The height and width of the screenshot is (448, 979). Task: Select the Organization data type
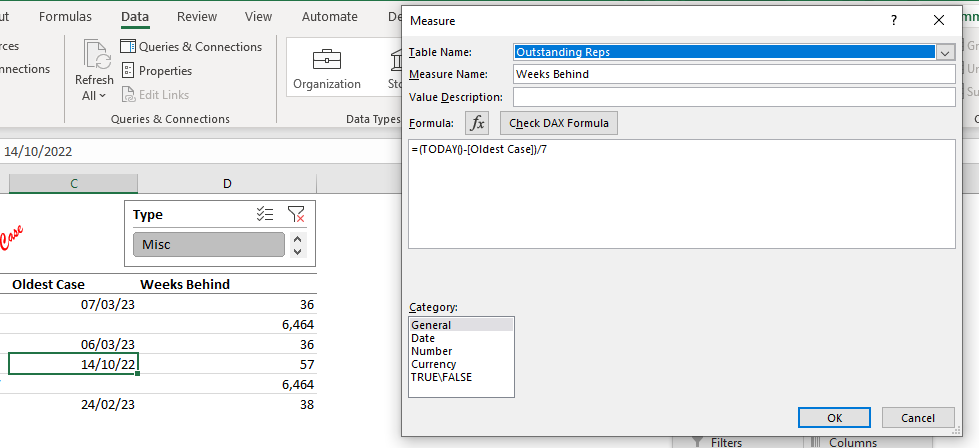[x=327, y=69]
